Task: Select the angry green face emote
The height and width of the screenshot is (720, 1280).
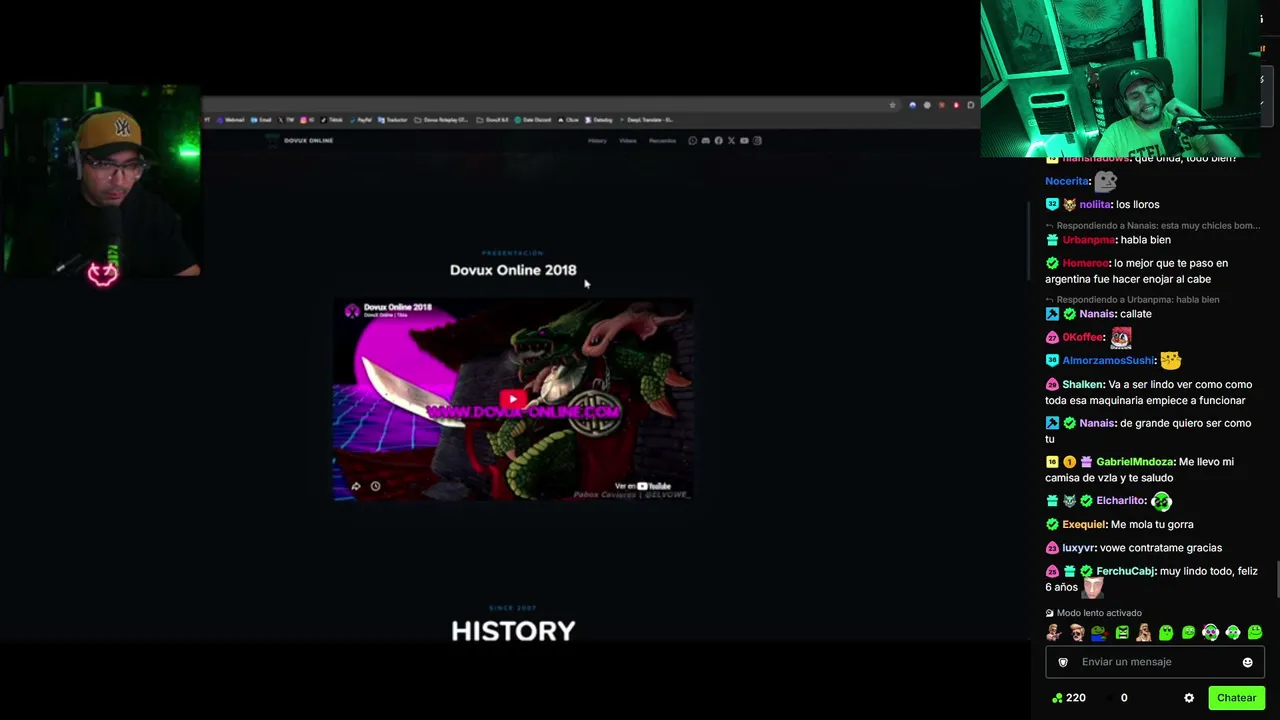Action: [1122, 632]
